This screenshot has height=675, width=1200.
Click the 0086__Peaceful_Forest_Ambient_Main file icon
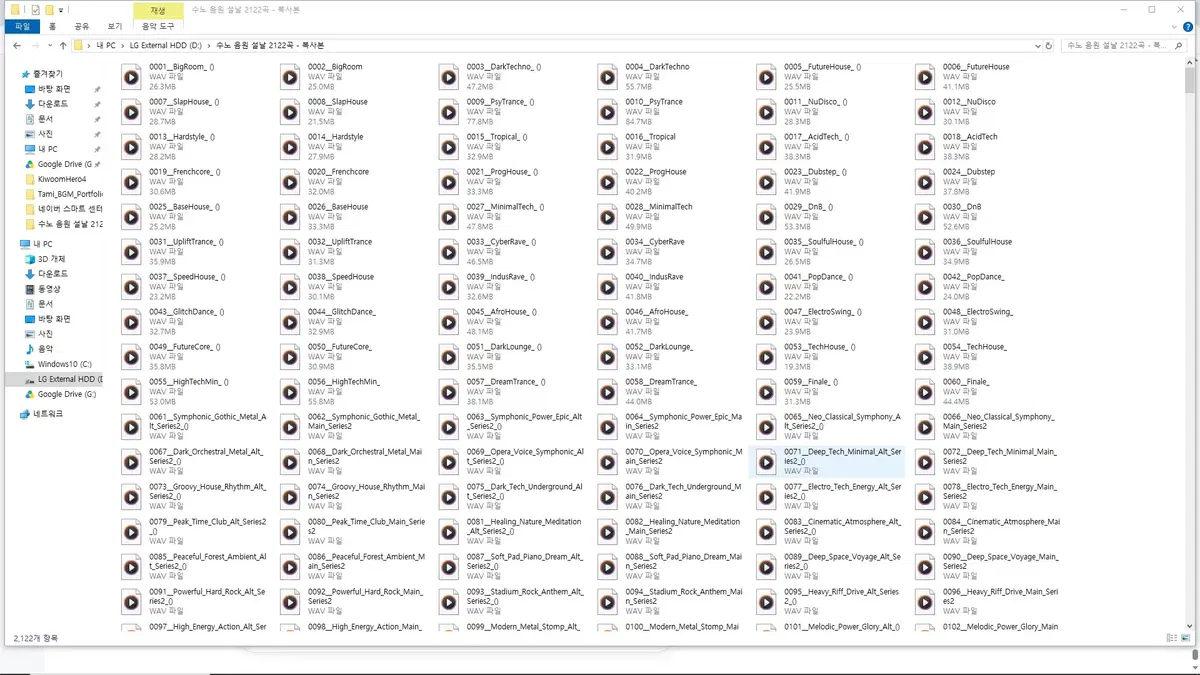290,567
